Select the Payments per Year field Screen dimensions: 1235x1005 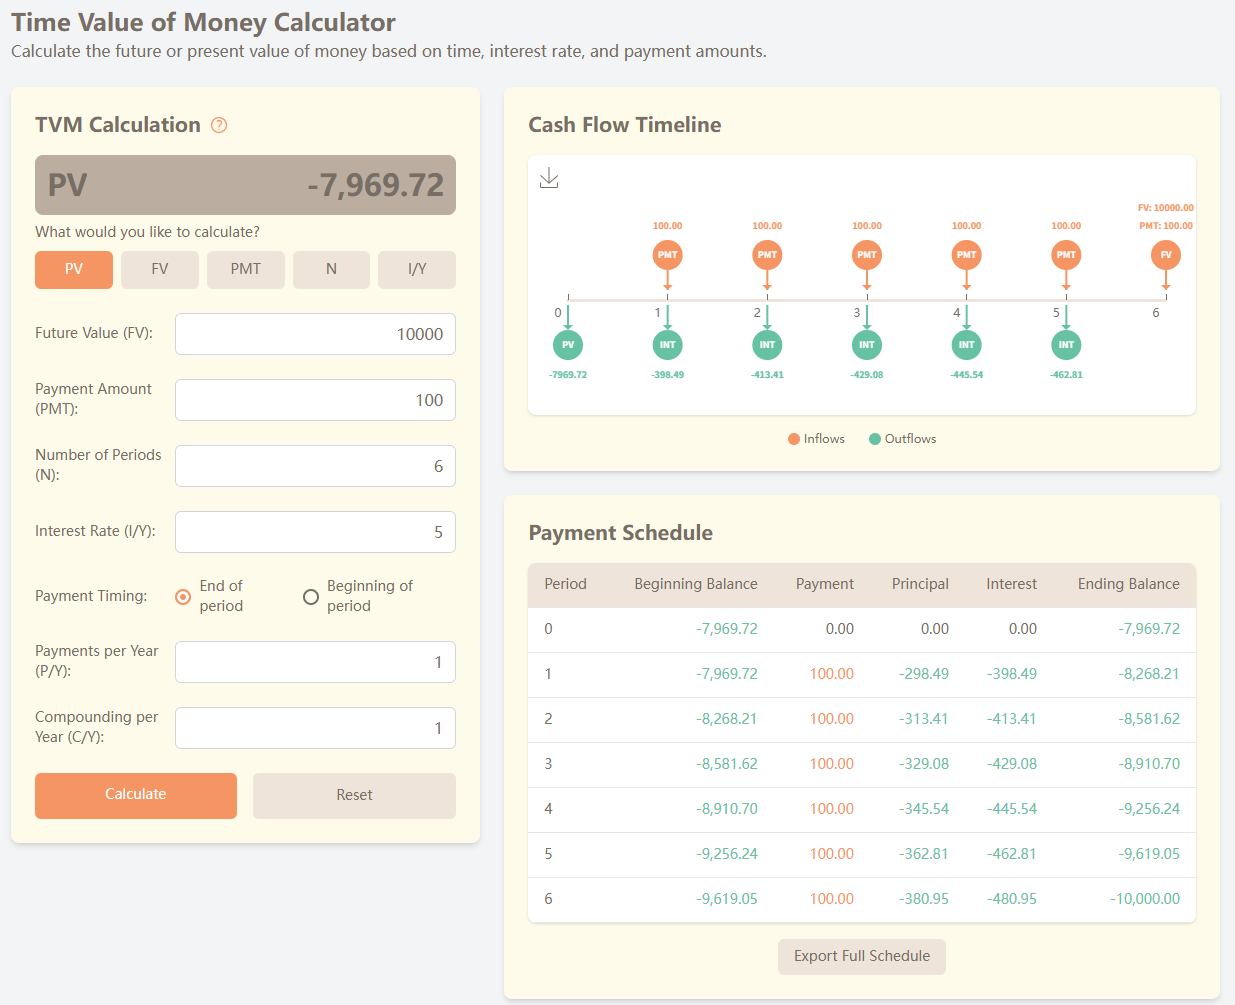[x=315, y=662]
